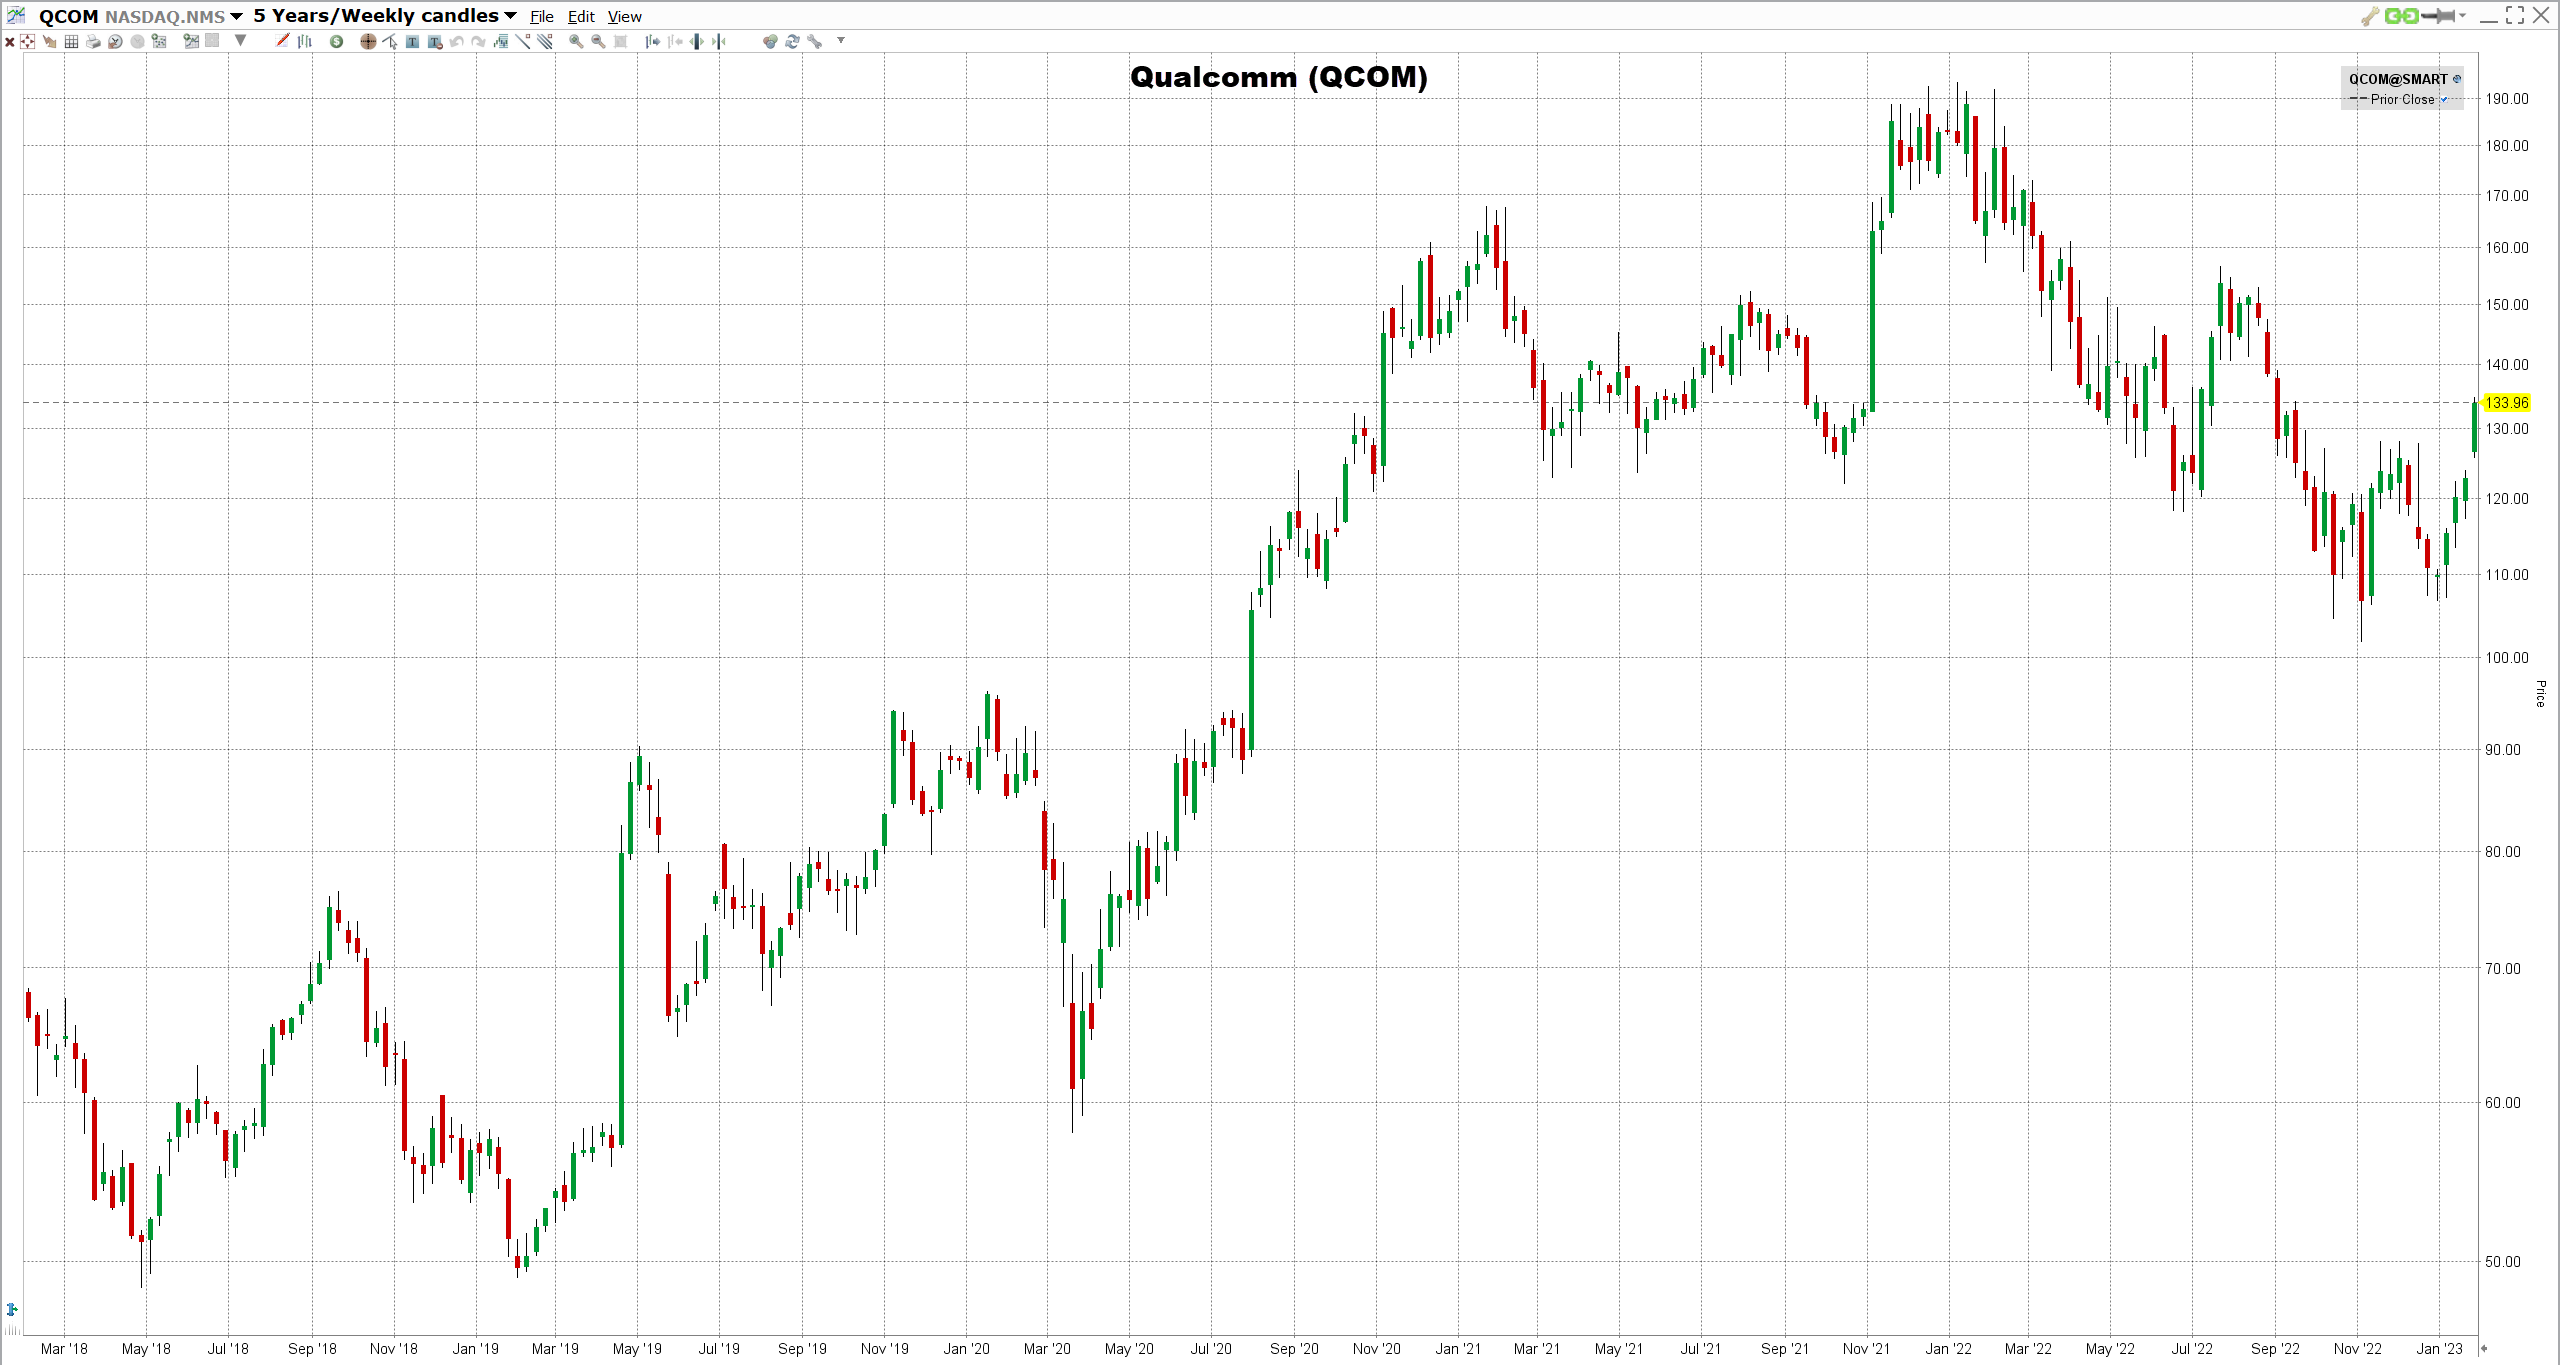The width and height of the screenshot is (2560, 1365).
Task: Click the bar chart type icon
Action: (x=304, y=41)
